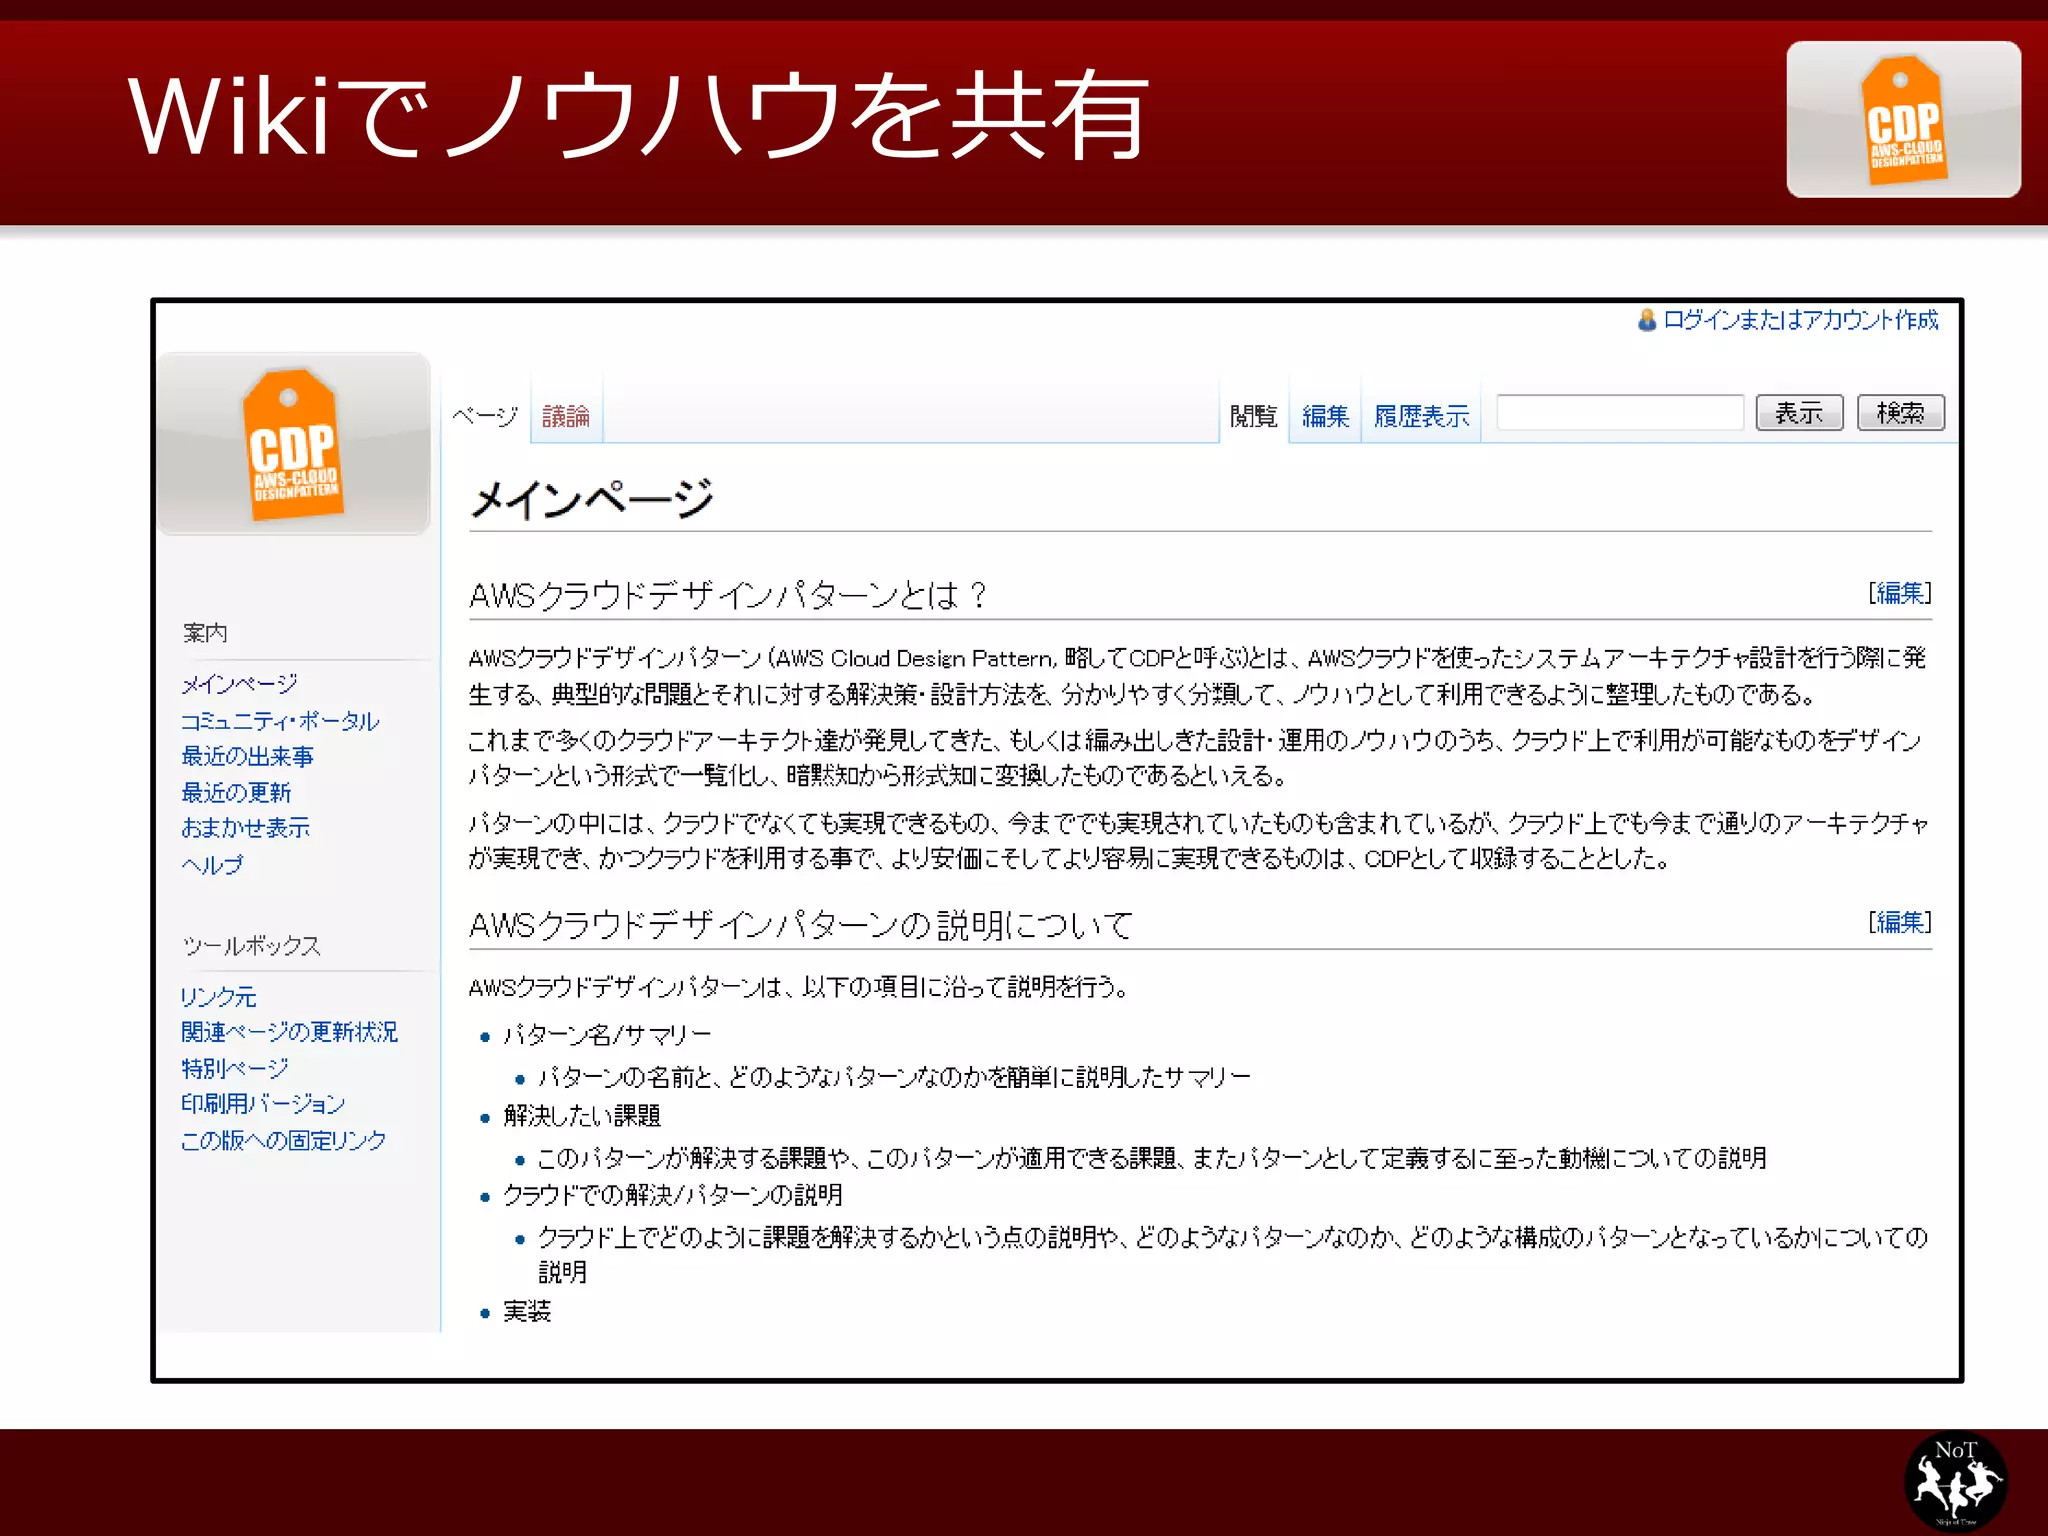
Task: Click bullet 実装
Action: coord(527,1312)
